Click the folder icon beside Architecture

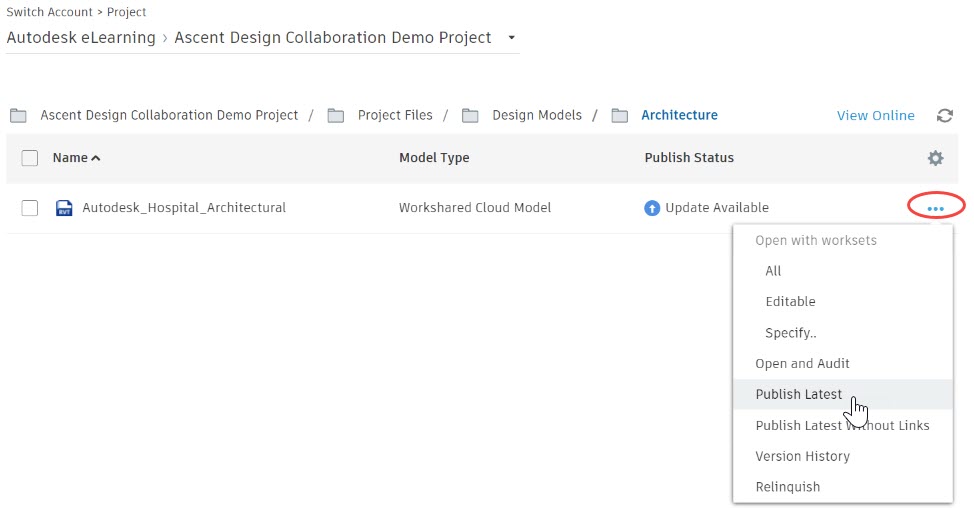coord(620,116)
